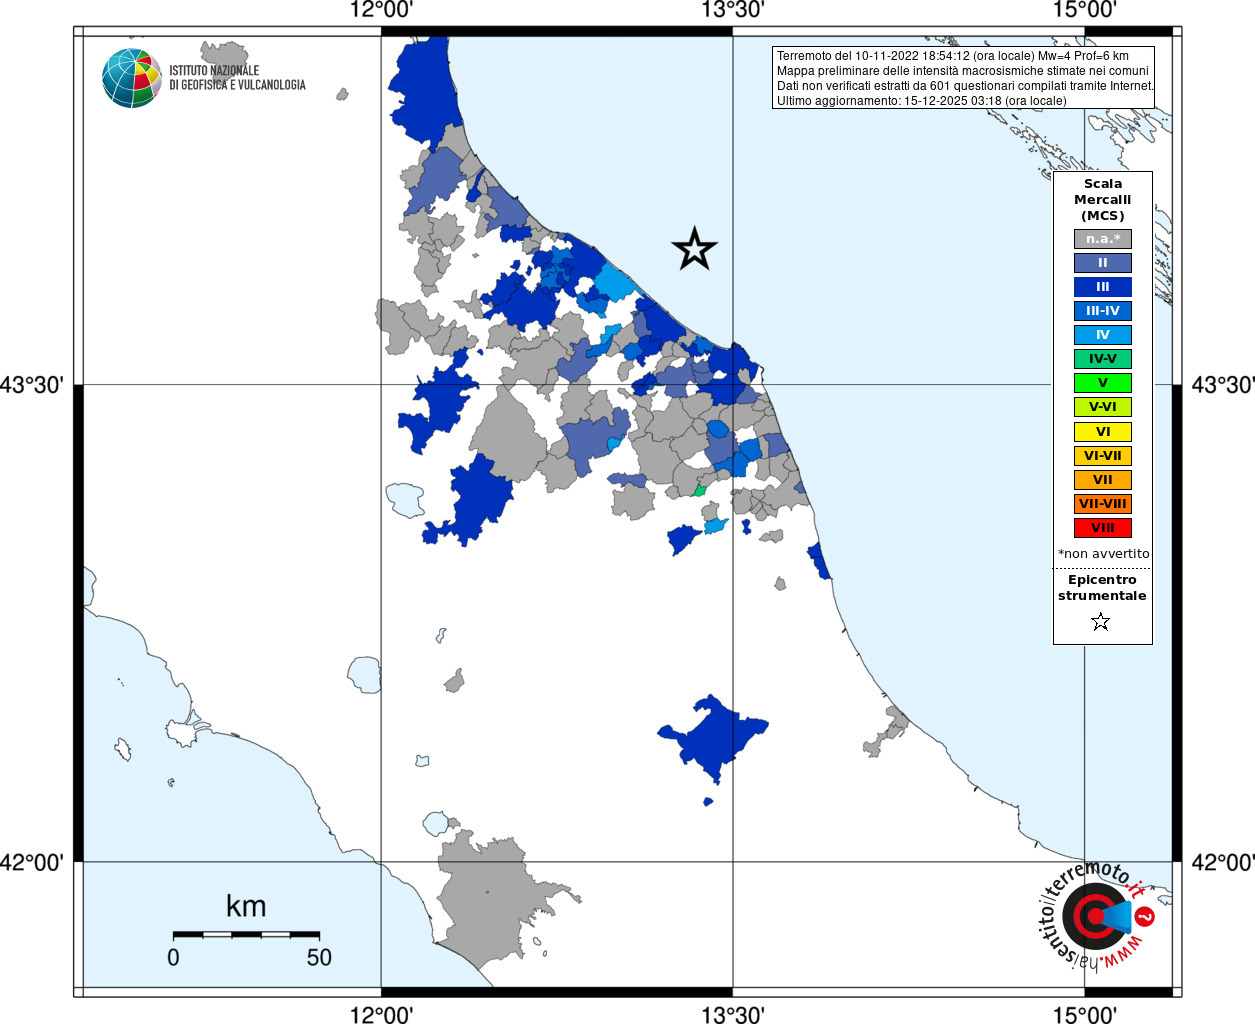1255x1024 pixels.
Task: Click 'ISTITUTO NAZIONALE DI GEOFISICA E VULCANOLOGIA' text
Action: click(237, 78)
